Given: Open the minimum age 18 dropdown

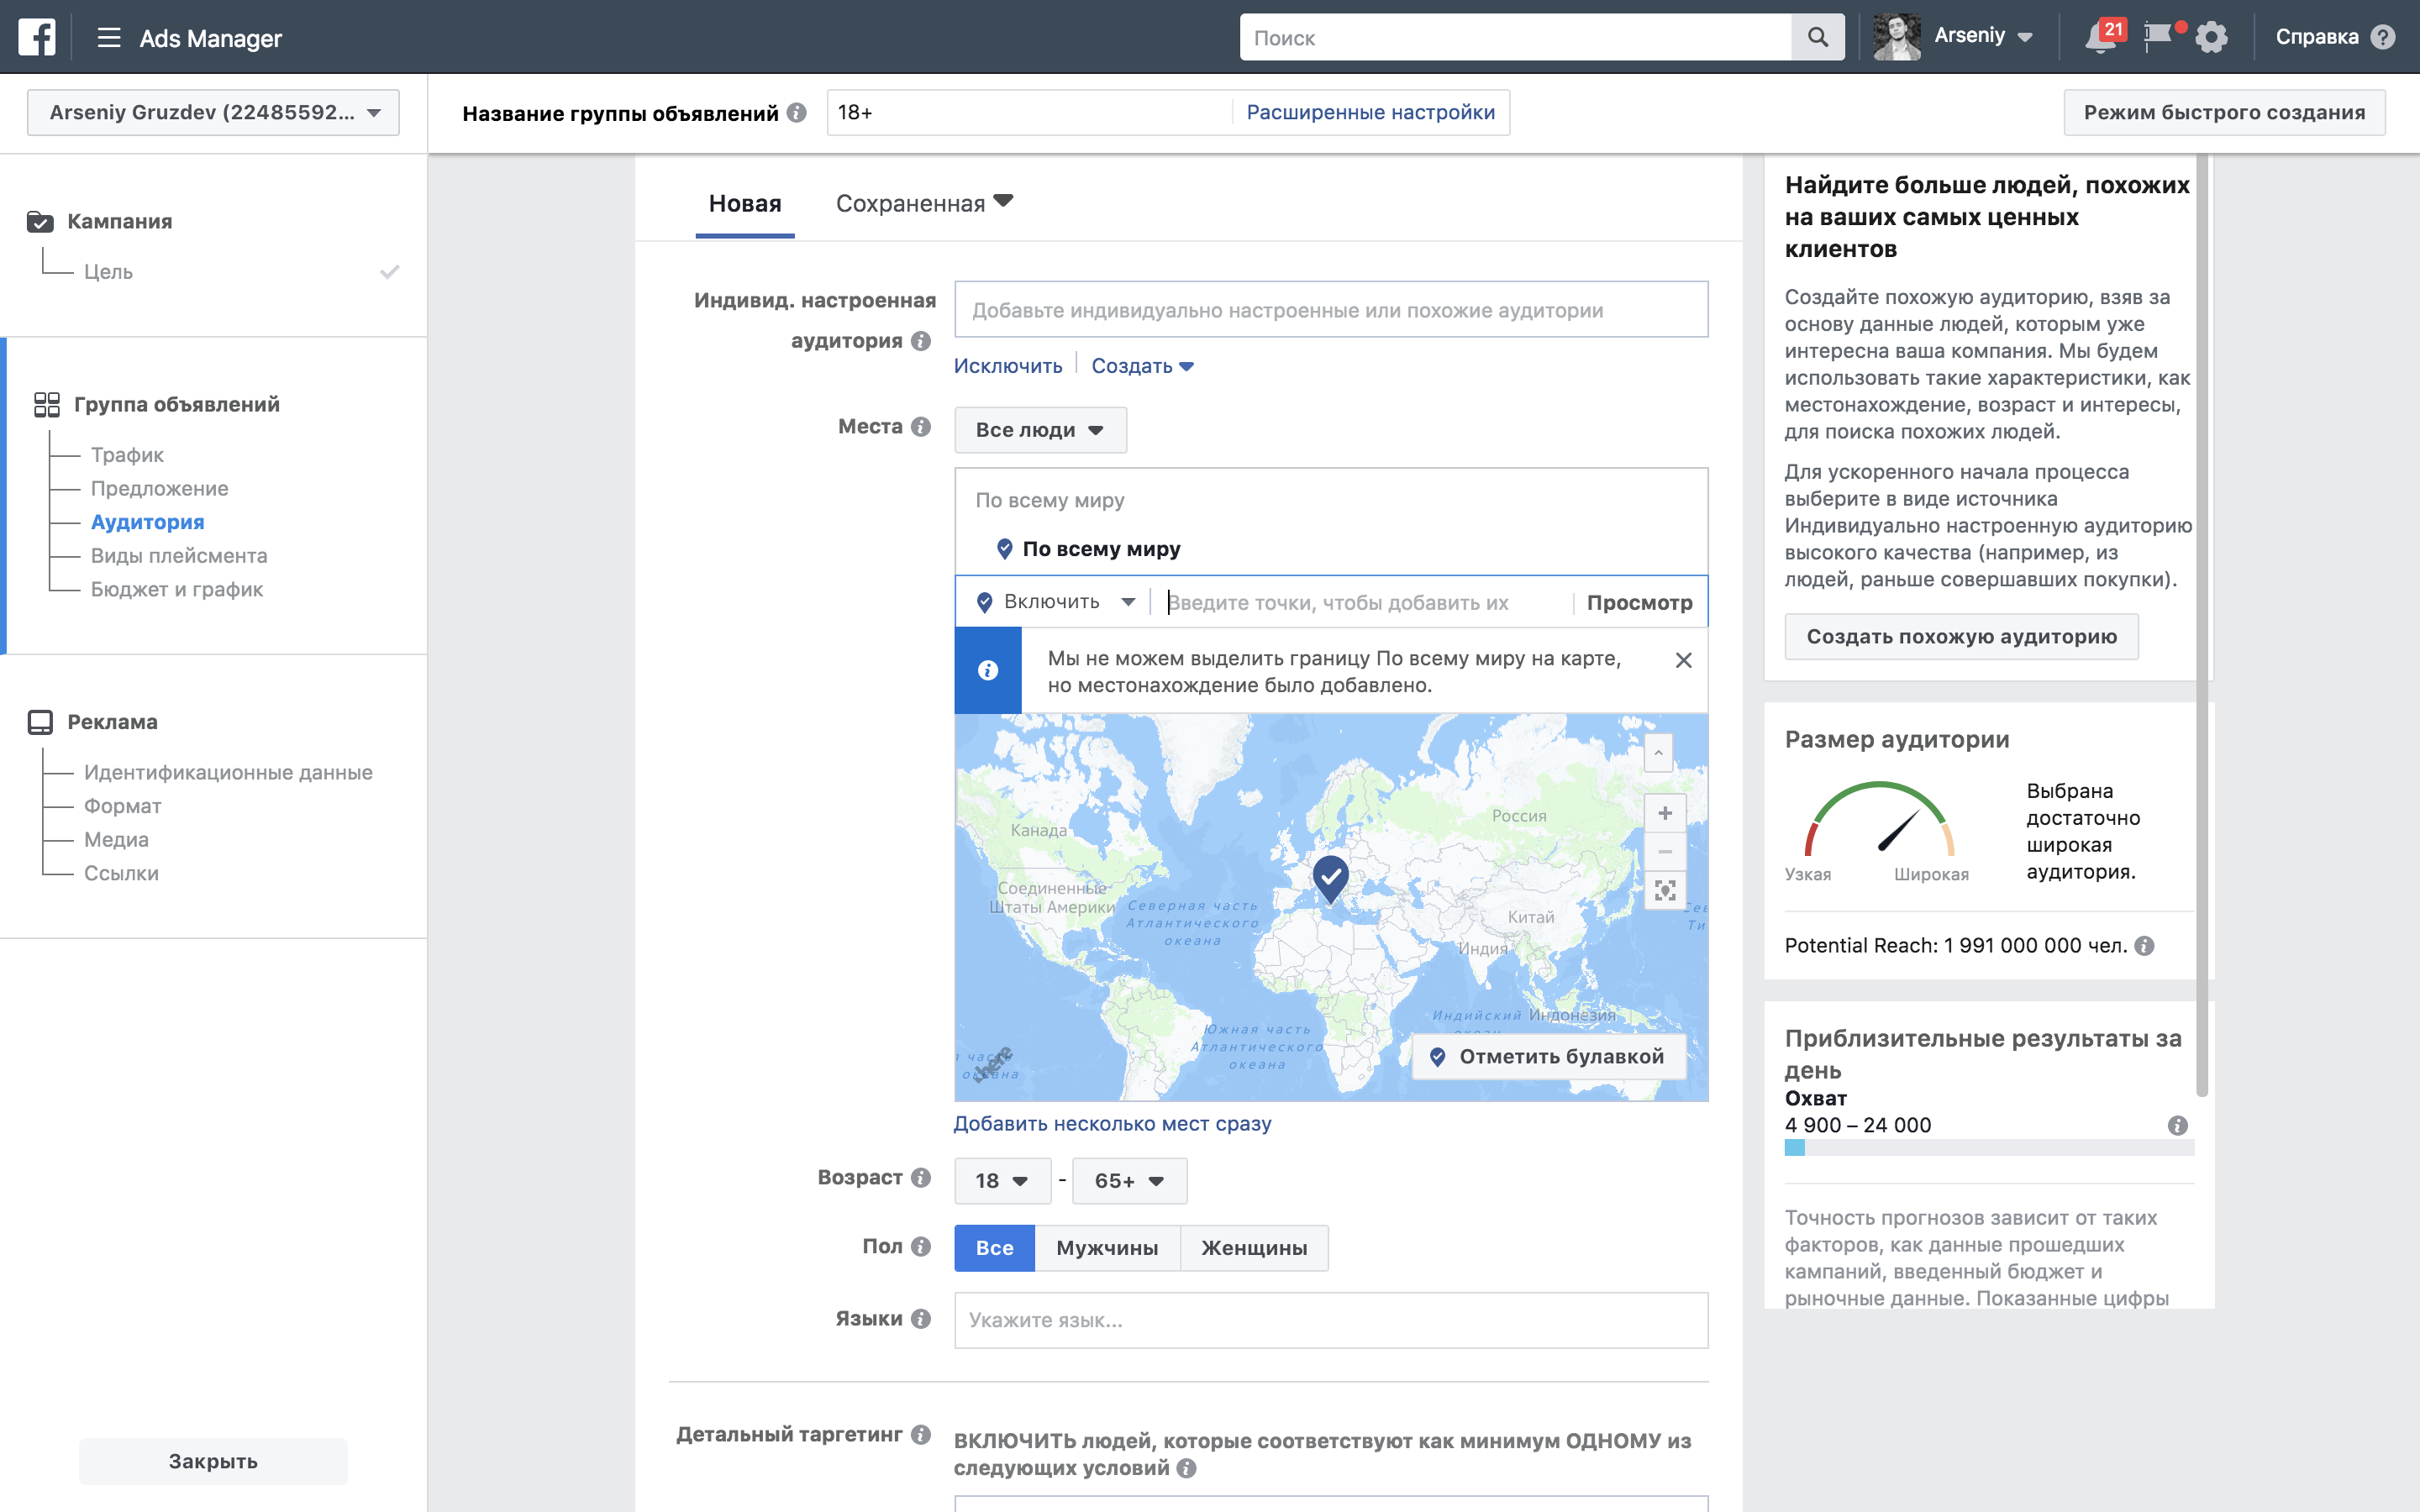Looking at the screenshot, I should pyautogui.click(x=1002, y=1181).
